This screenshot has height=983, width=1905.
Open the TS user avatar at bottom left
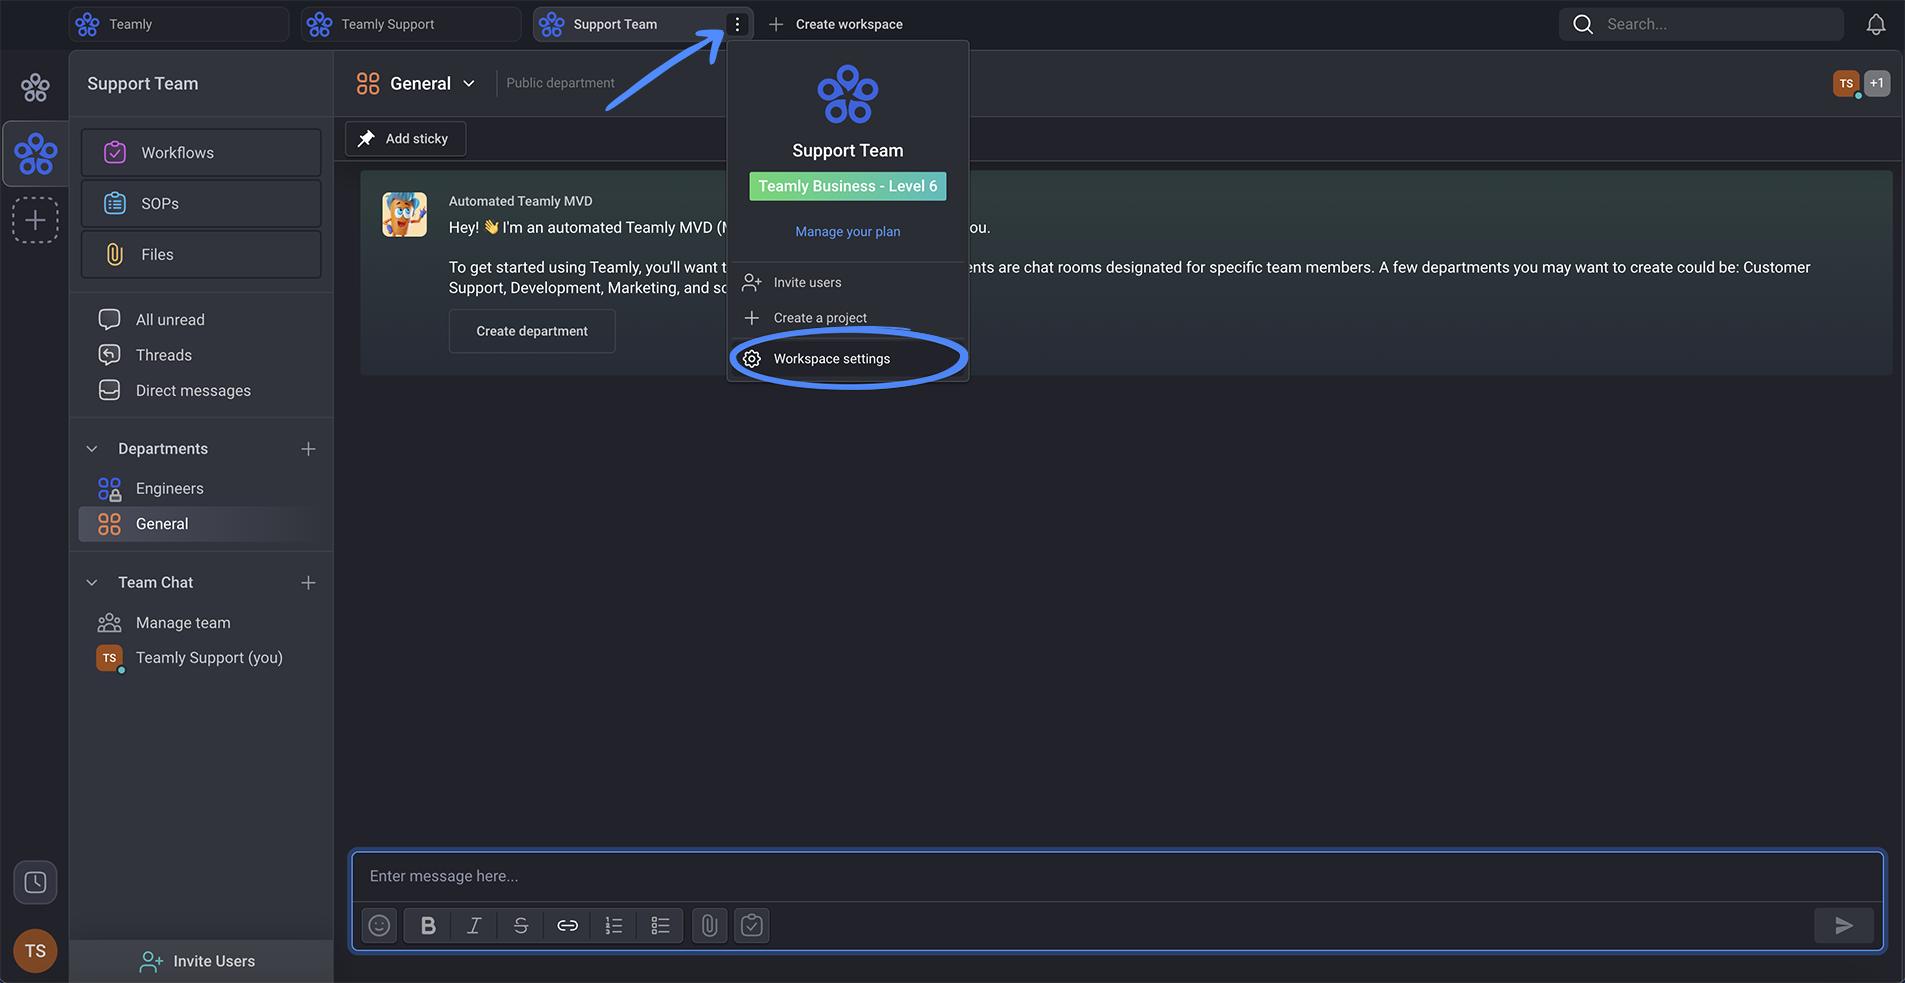pyautogui.click(x=35, y=951)
